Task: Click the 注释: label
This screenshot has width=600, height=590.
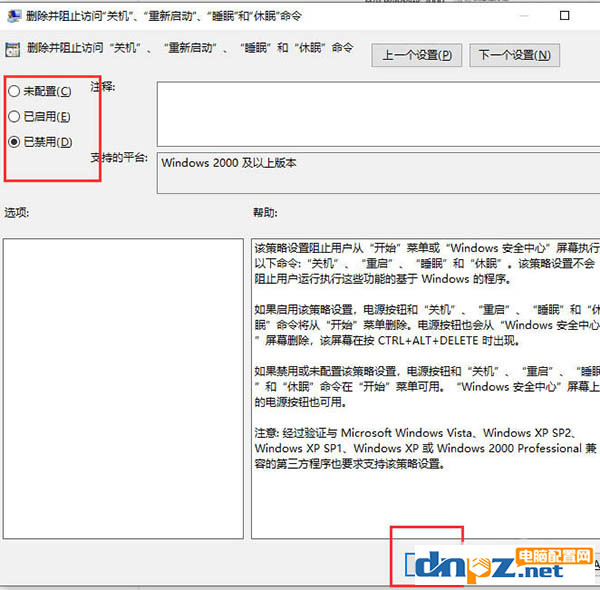Action: pyautogui.click(x=103, y=86)
